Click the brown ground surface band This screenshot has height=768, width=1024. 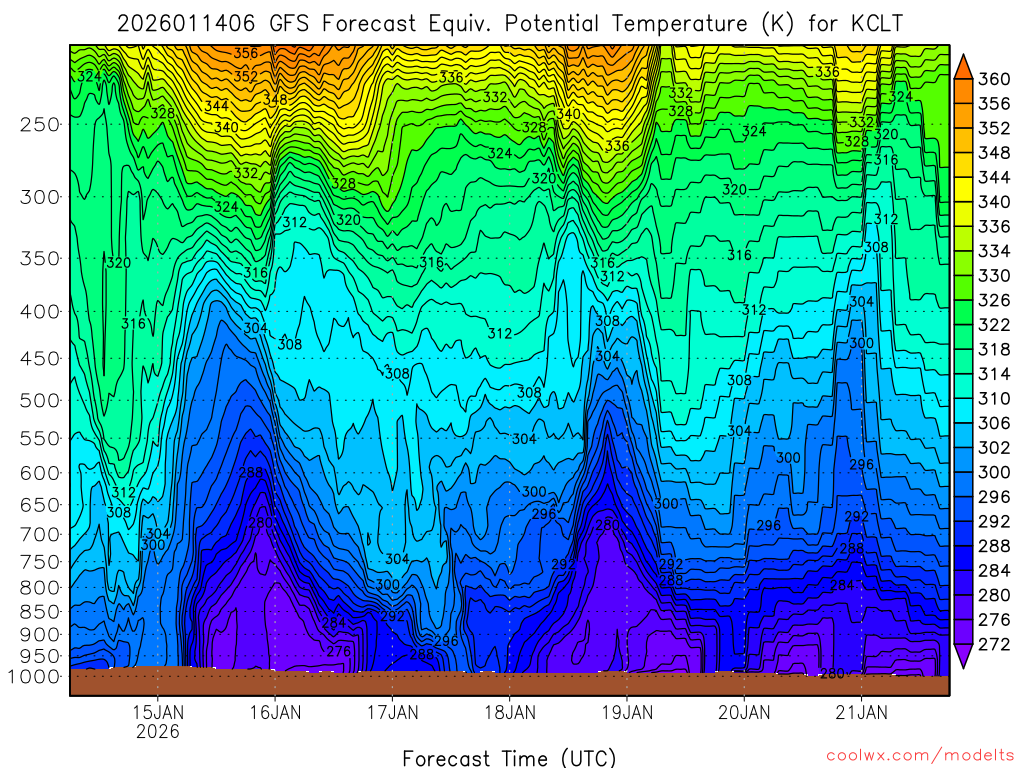click(509, 682)
